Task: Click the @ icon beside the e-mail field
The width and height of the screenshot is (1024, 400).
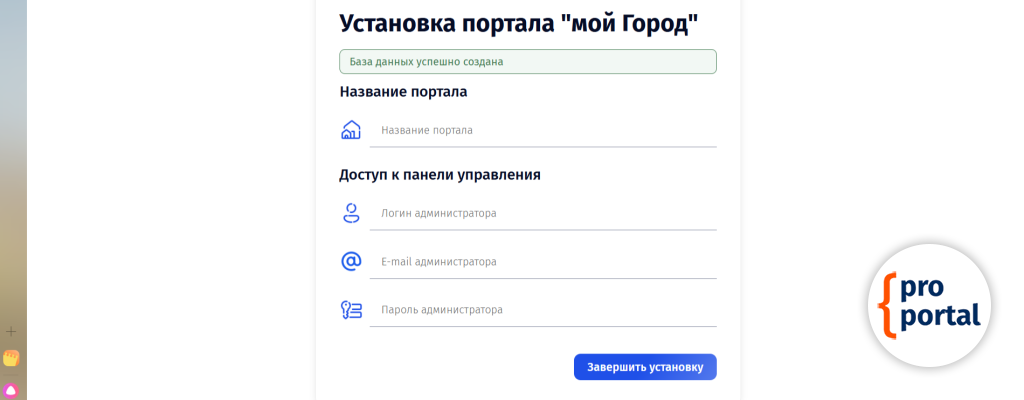Action: [350, 261]
